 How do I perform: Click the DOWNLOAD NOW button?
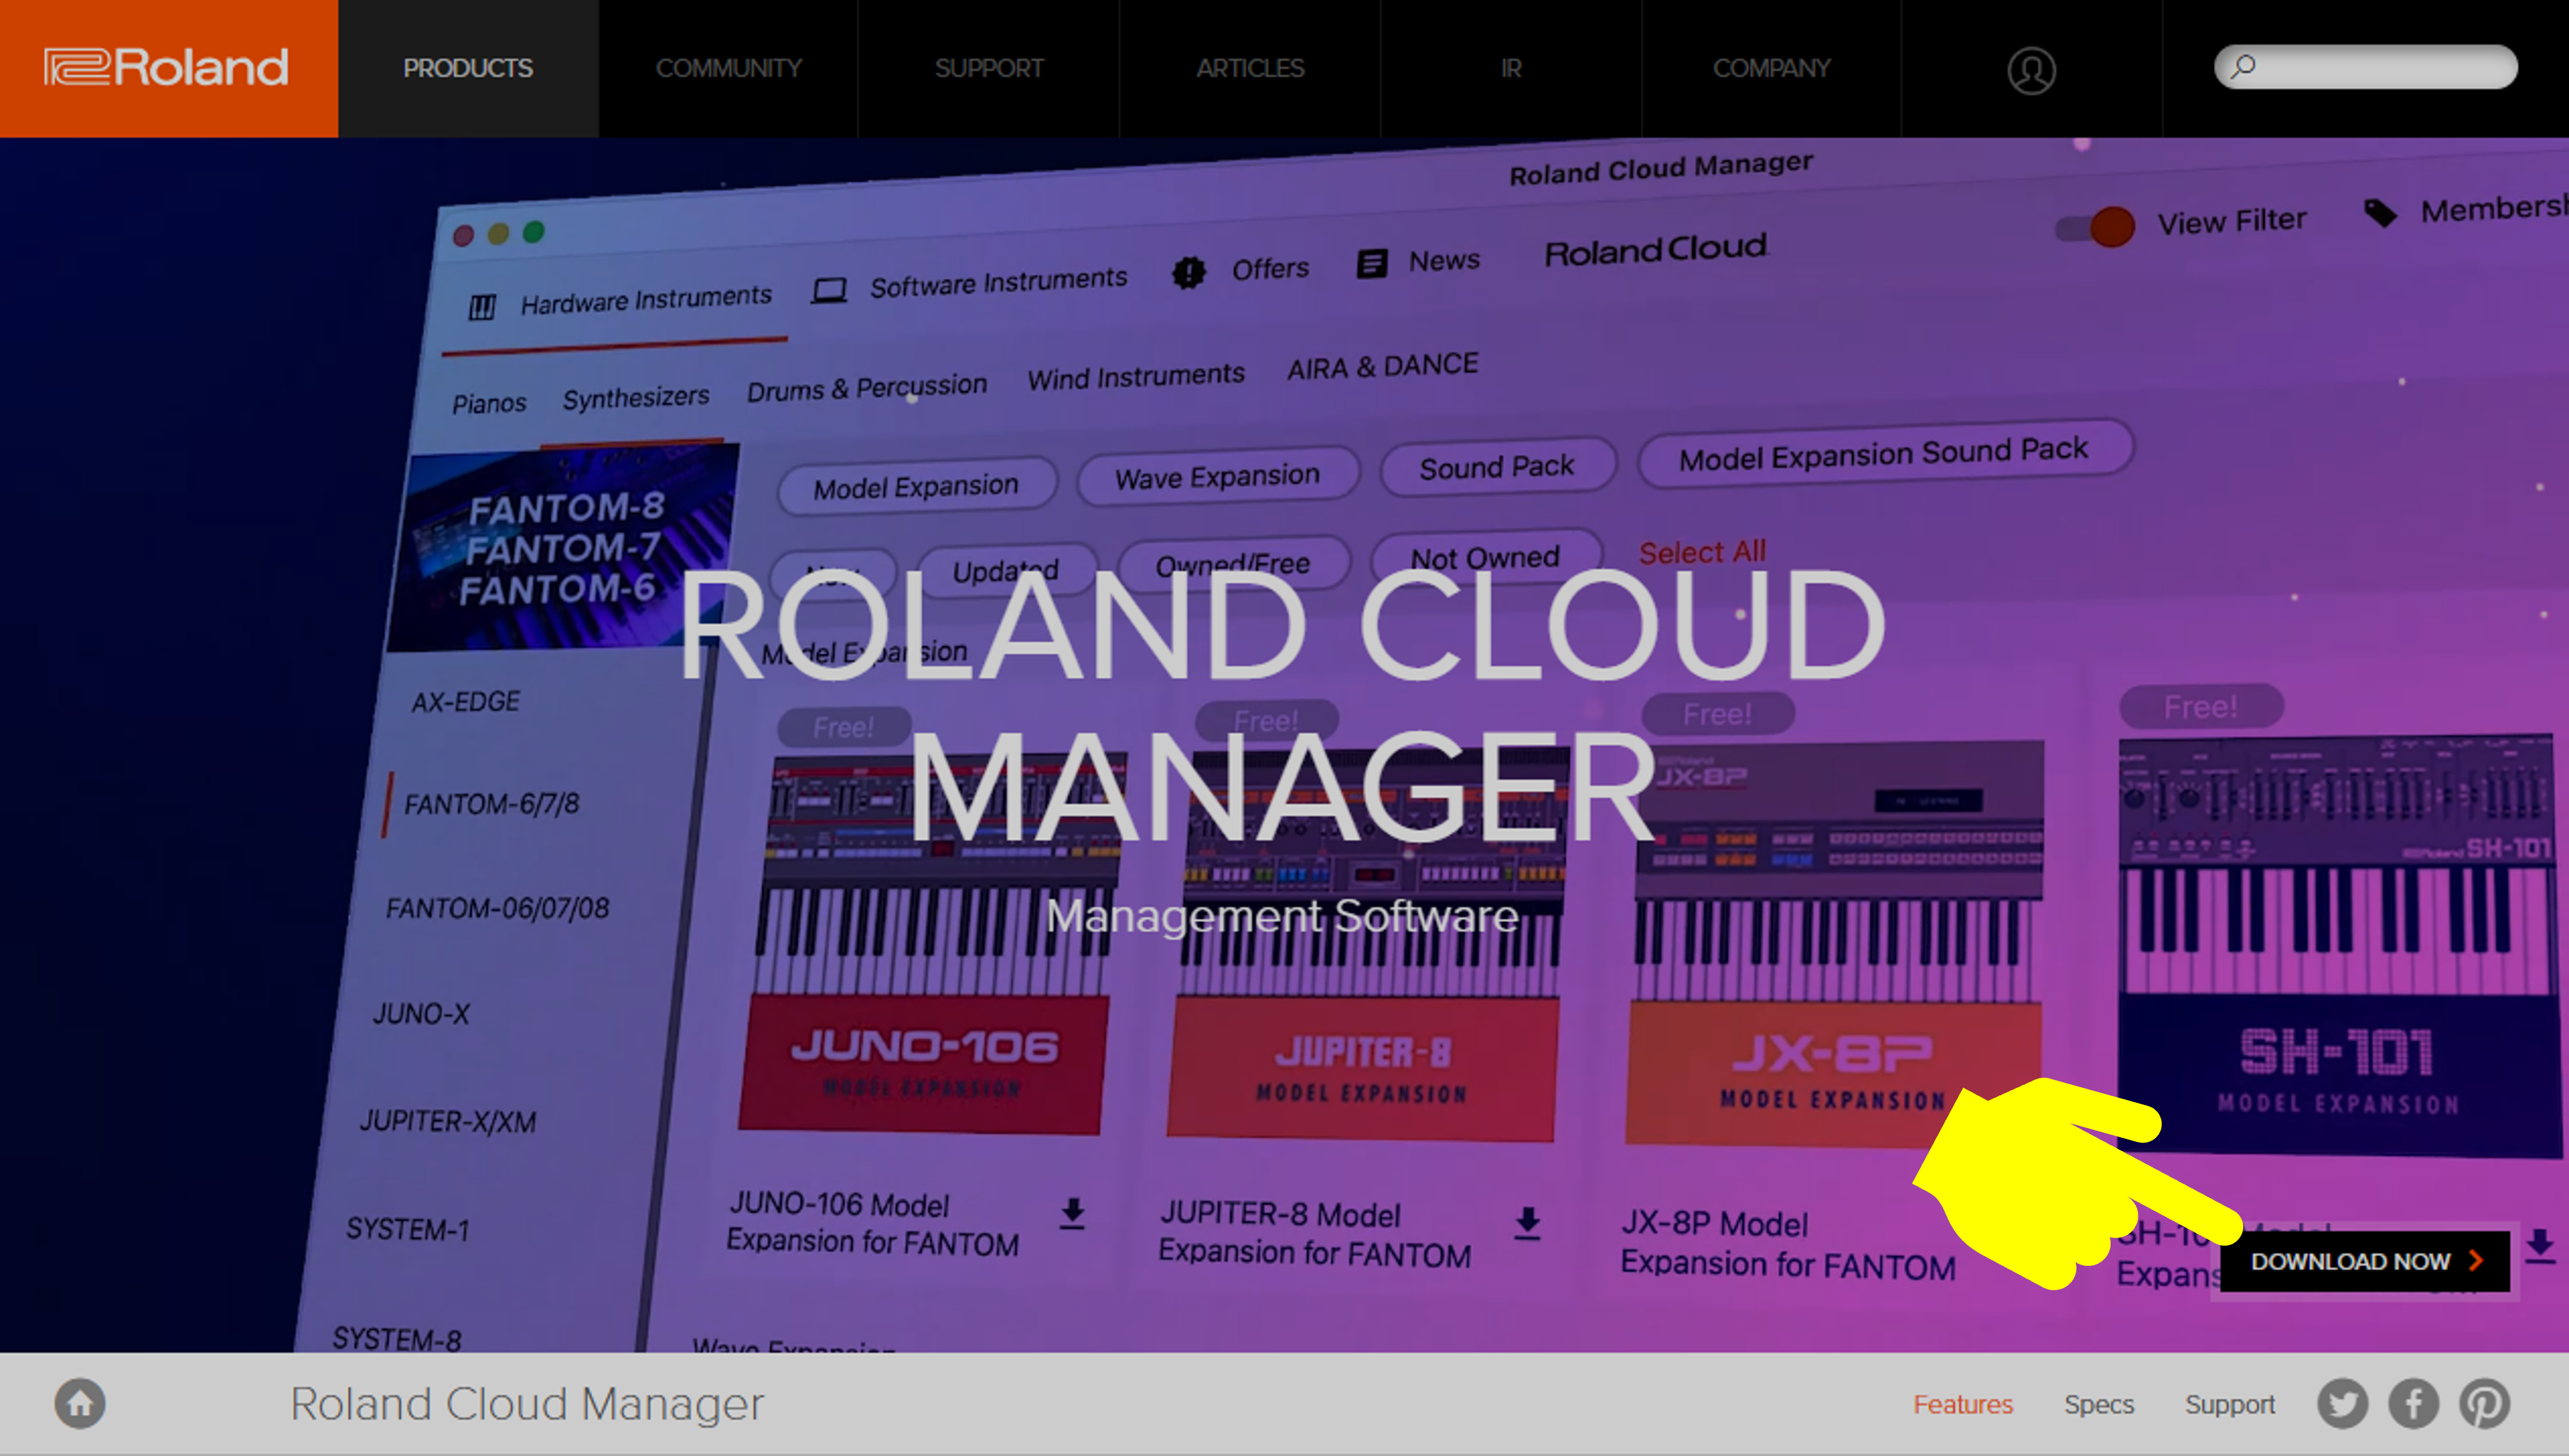tap(2365, 1261)
